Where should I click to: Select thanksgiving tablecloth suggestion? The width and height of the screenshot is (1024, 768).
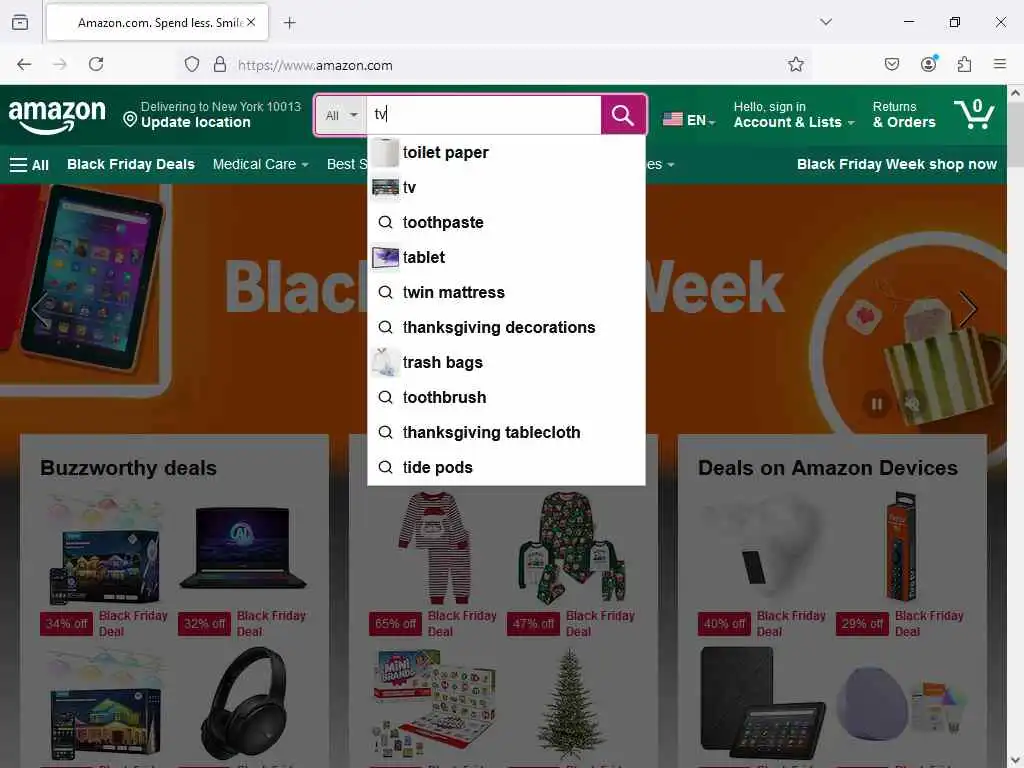click(x=506, y=432)
